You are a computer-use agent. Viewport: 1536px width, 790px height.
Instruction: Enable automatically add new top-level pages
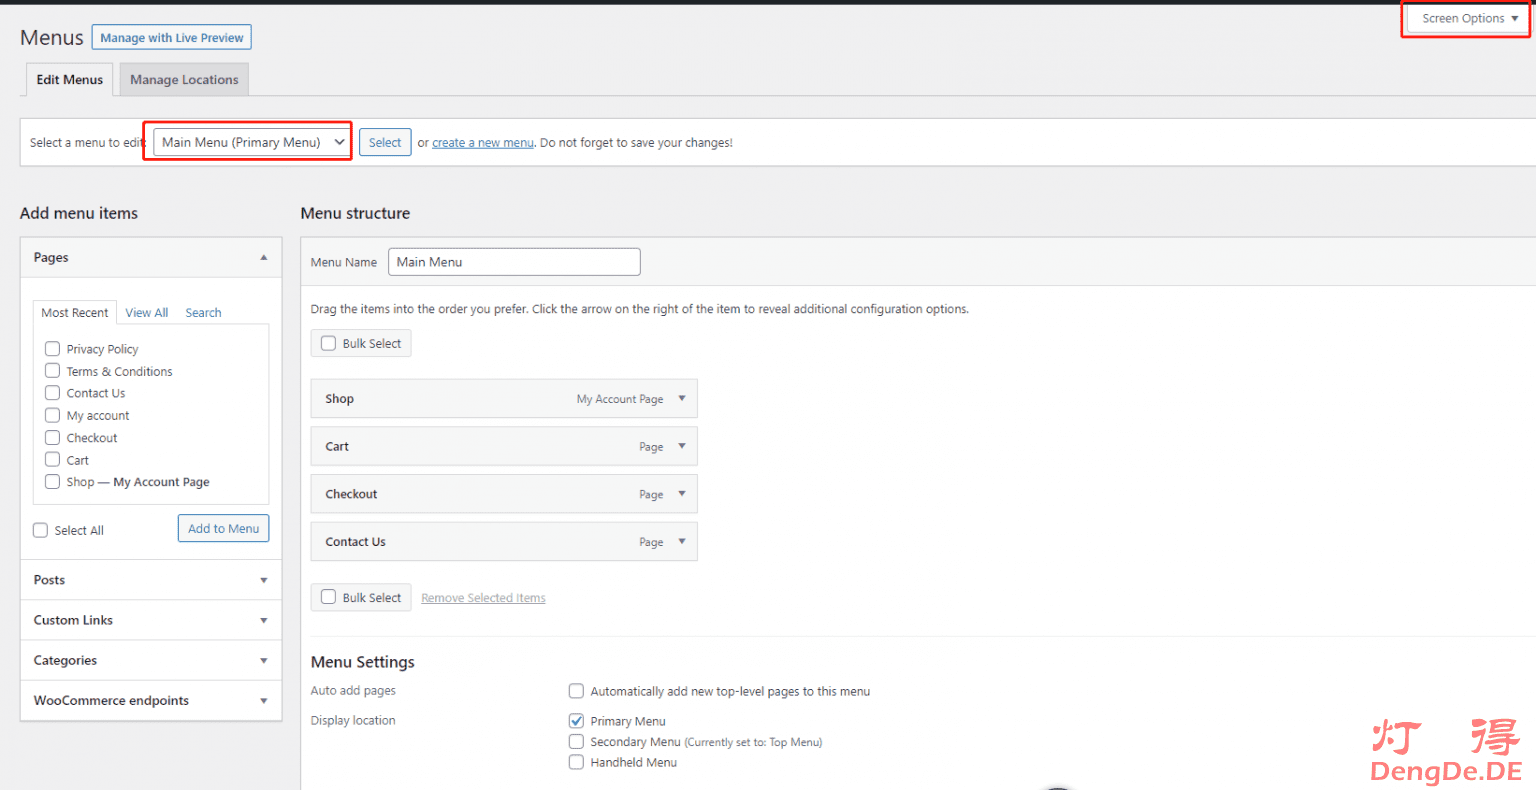point(576,691)
